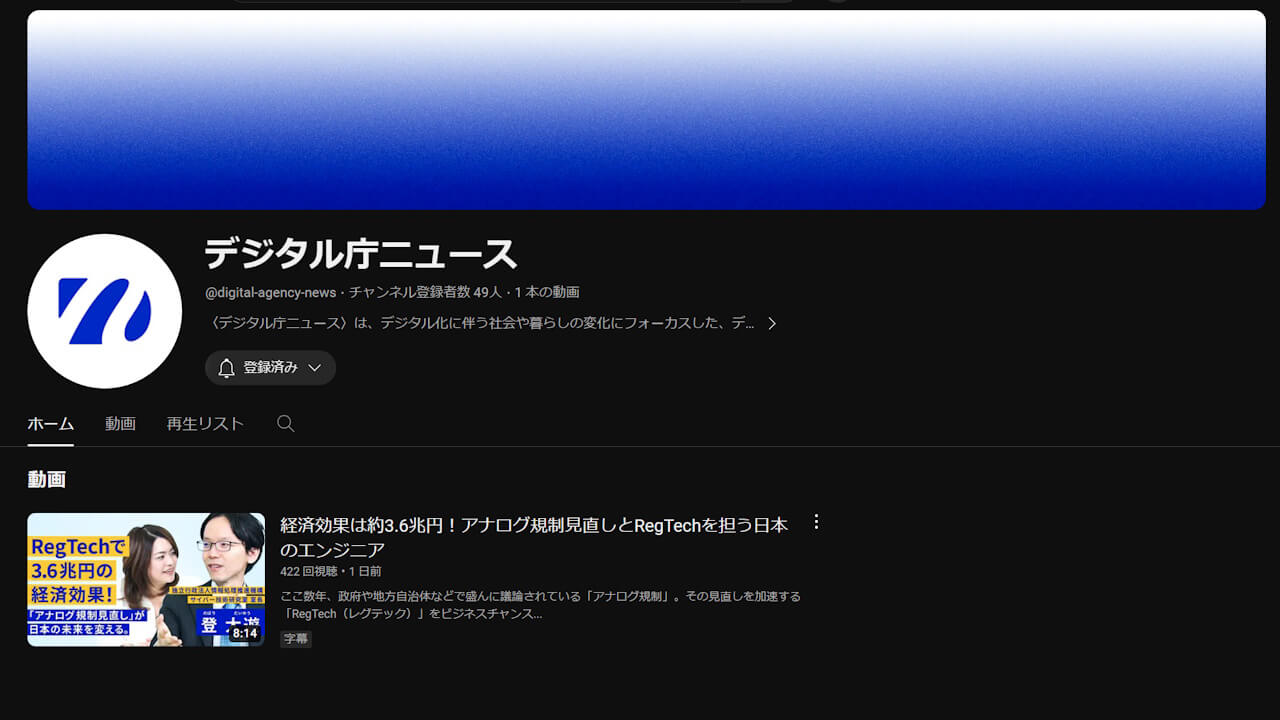Open channel search magnifier icon

click(x=286, y=424)
